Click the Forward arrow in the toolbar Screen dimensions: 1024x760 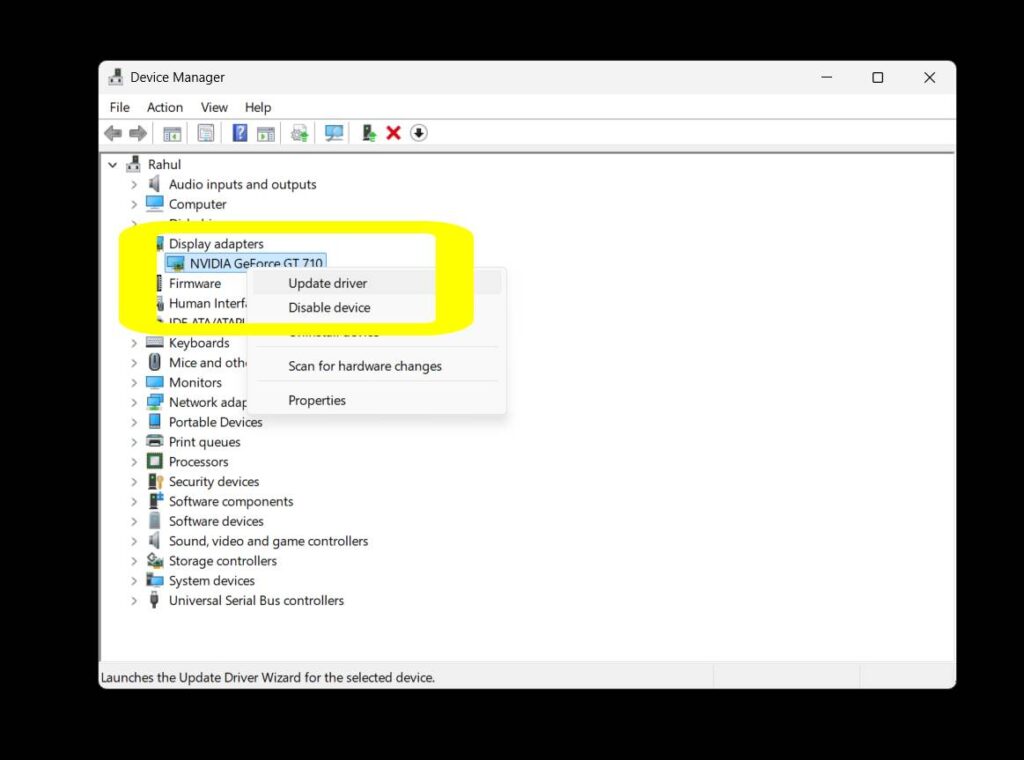point(138,133)
